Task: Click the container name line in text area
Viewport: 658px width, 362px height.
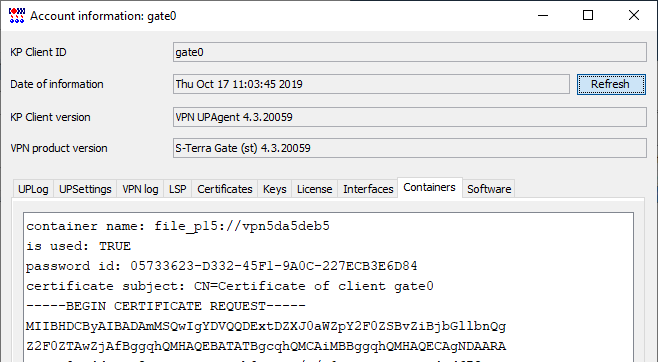Action: pyautogui.click(x=178, y=226)
